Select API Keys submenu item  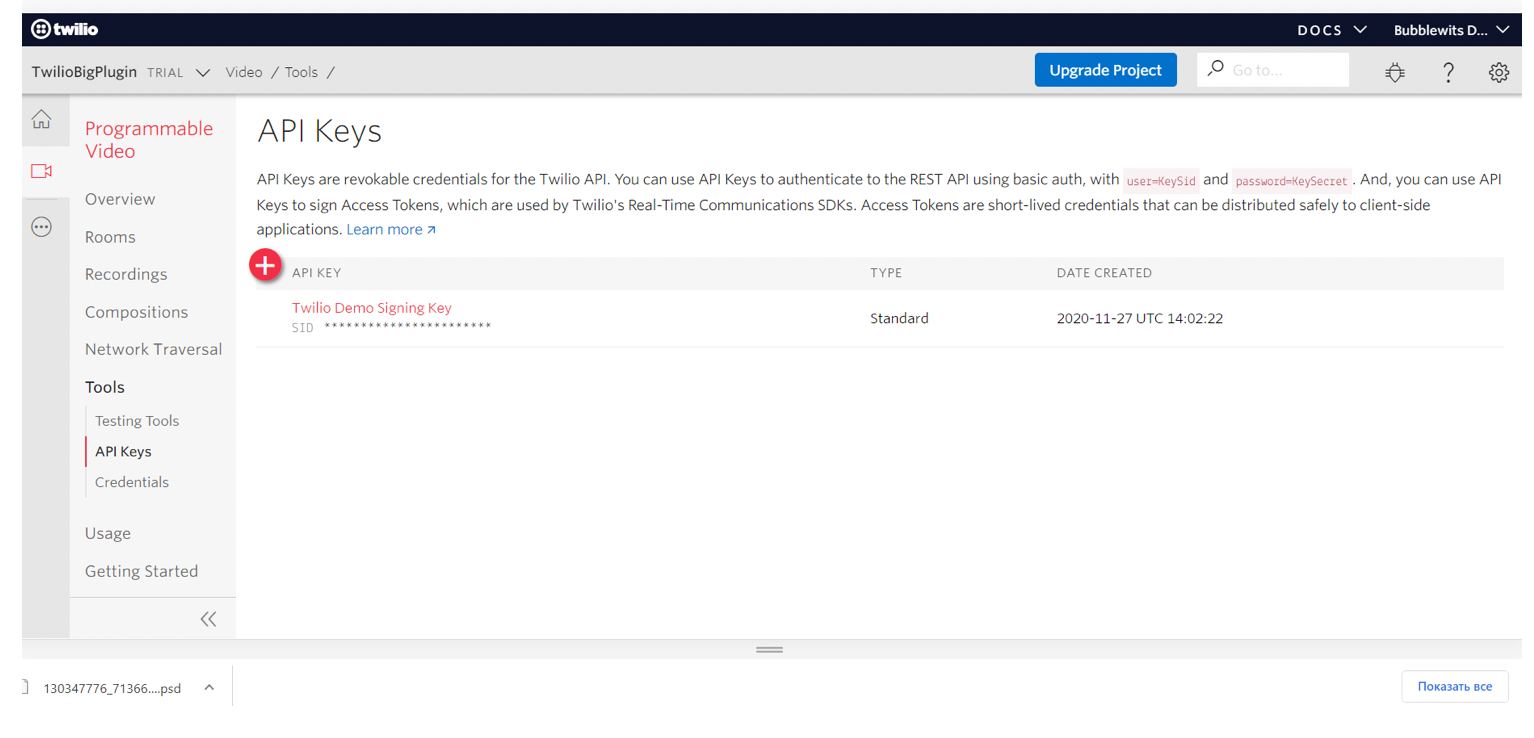pos(123,452)
